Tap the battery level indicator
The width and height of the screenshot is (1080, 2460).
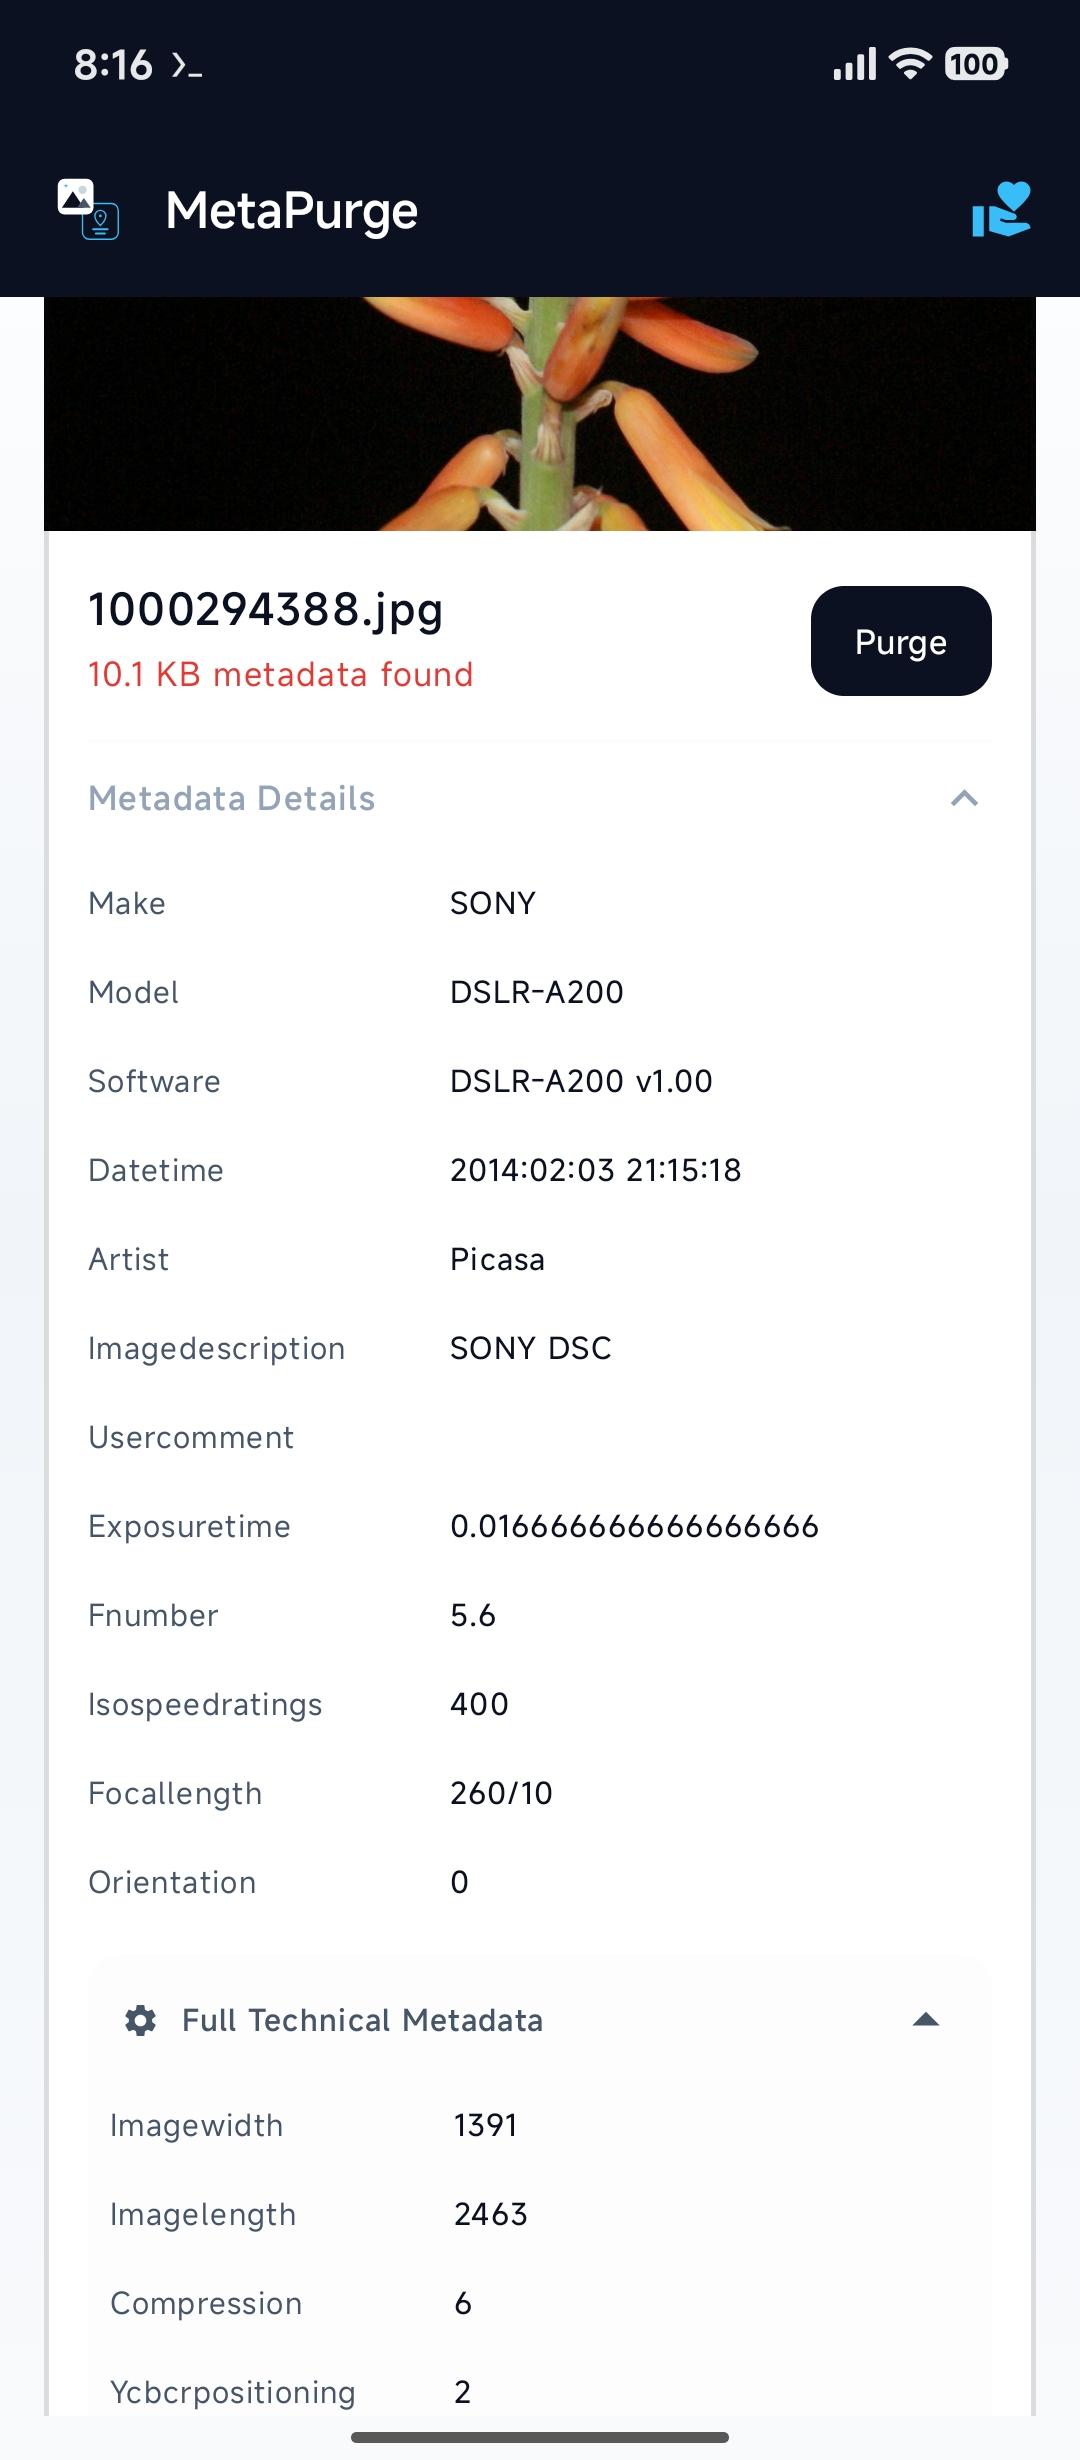(976, 64)
